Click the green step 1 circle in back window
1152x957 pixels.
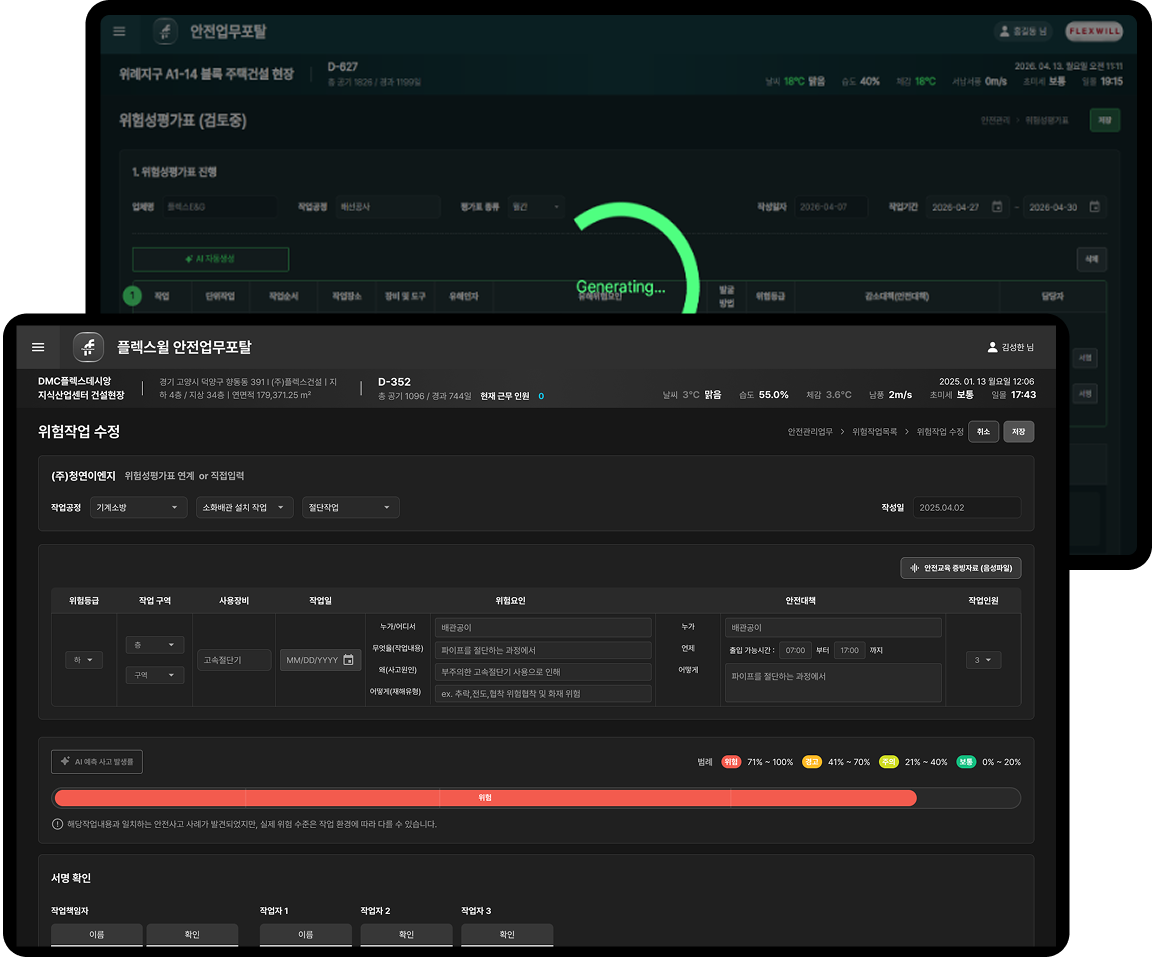point(132,296)
